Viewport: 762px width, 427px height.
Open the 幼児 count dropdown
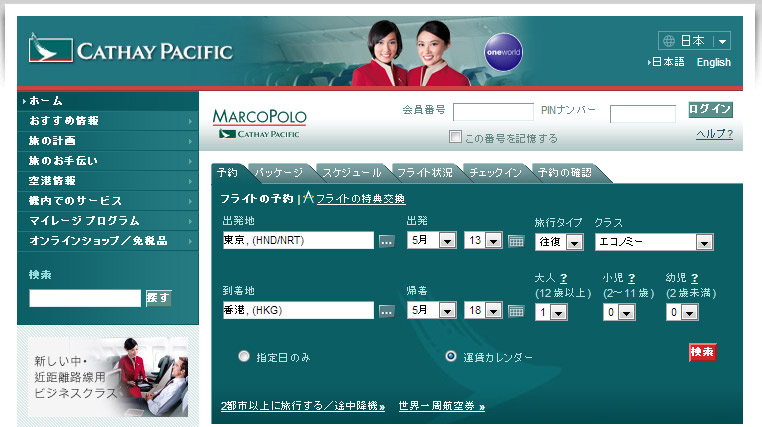click(682, 312)
